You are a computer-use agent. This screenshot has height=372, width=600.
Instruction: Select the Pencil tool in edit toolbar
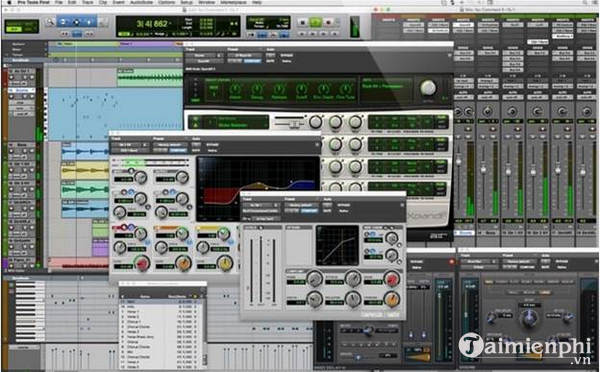pyautogui.click(x=103, y=22)
